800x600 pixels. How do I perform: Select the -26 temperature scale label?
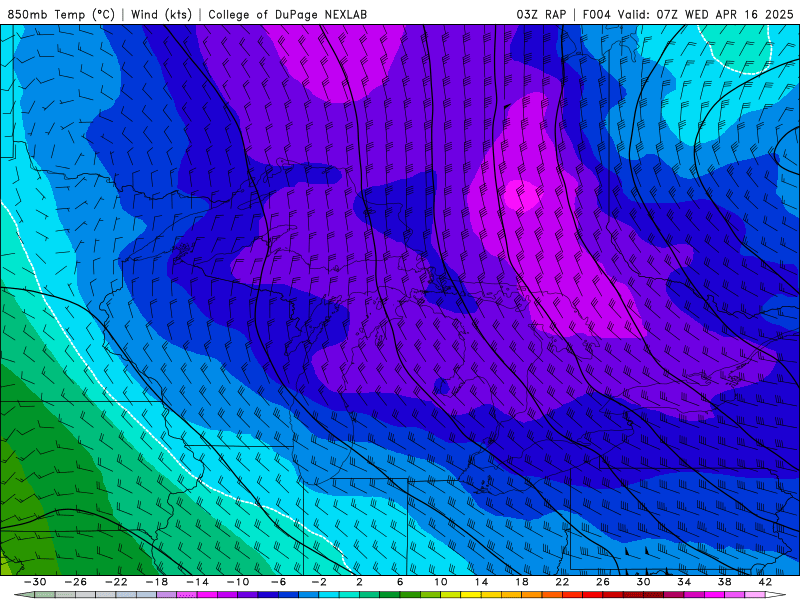[x=76, y=582]
